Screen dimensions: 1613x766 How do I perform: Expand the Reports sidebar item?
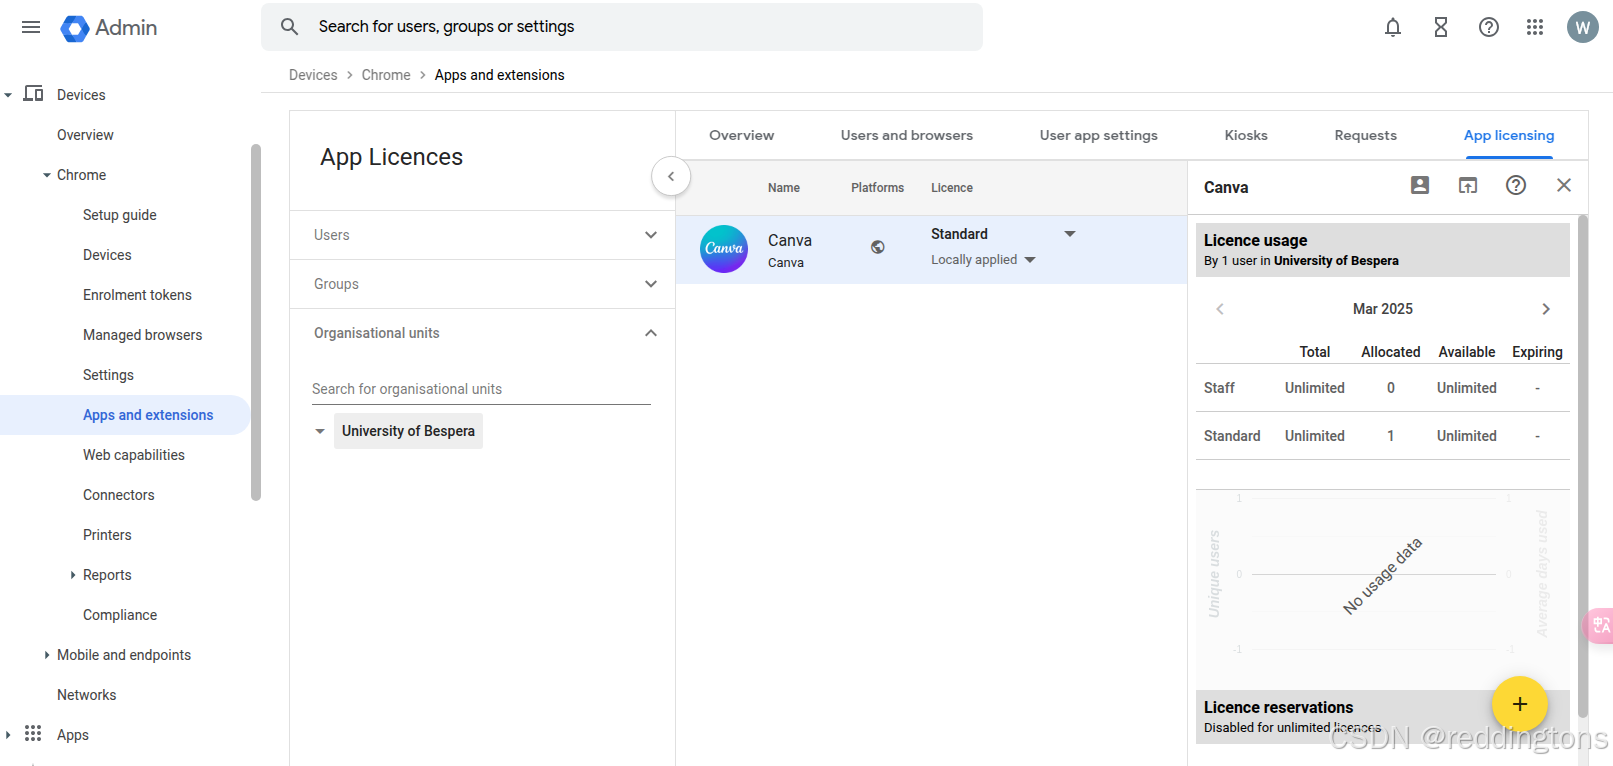pos(73,575)
